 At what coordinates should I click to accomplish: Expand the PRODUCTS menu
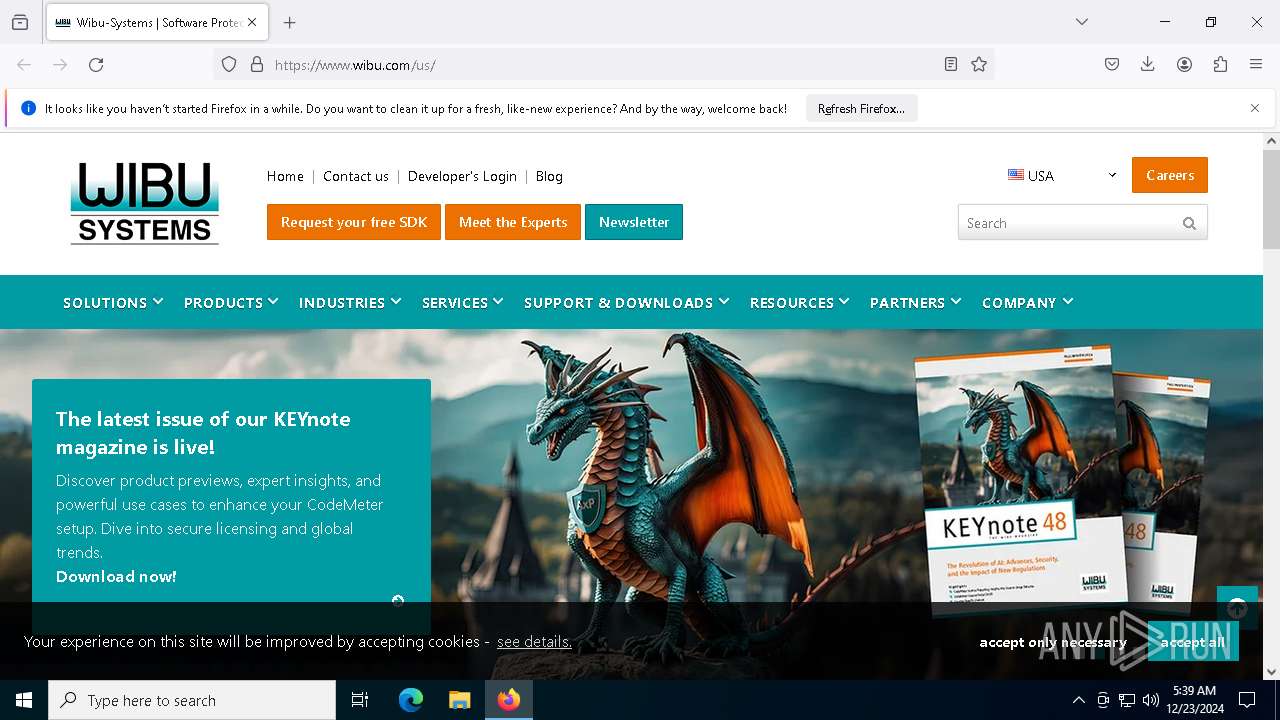231,302
